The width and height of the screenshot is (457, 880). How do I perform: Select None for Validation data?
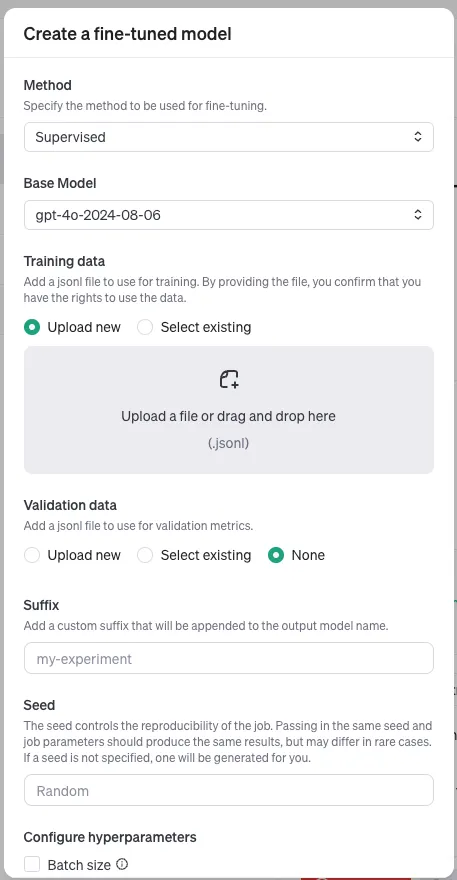pyautogui.click(x=276, y=556)
